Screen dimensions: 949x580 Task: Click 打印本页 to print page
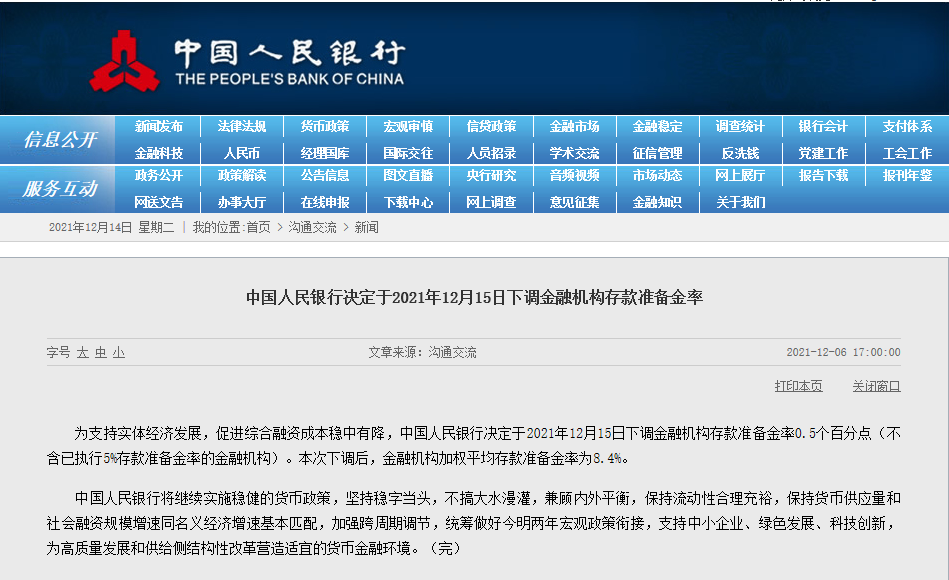(798, 386)
